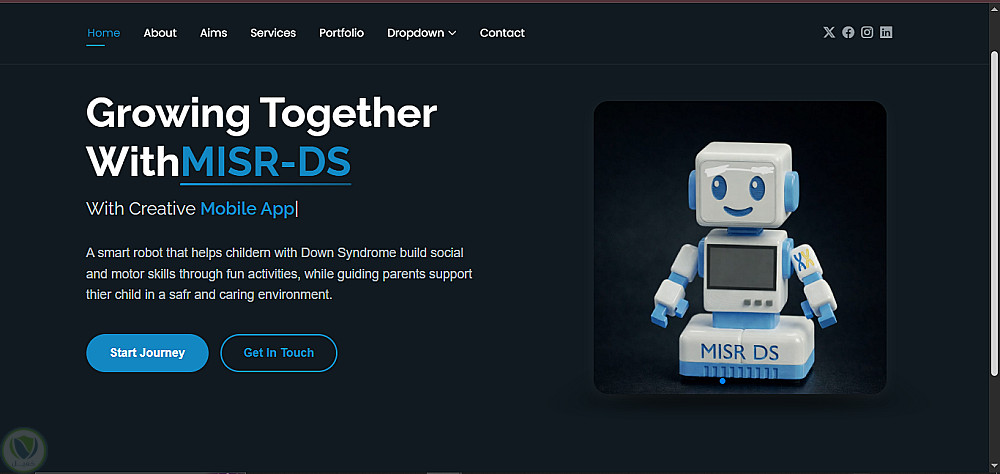Open the LinkedIn social link
The image size is (1000, 474).
(886, 33)
